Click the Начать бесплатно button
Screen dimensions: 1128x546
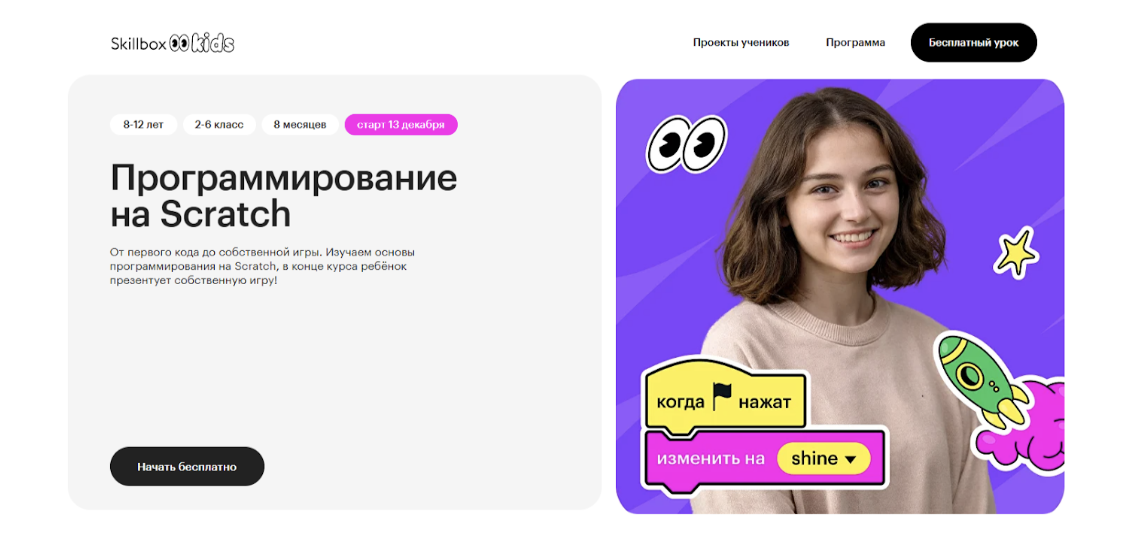[x=187, y=466]
